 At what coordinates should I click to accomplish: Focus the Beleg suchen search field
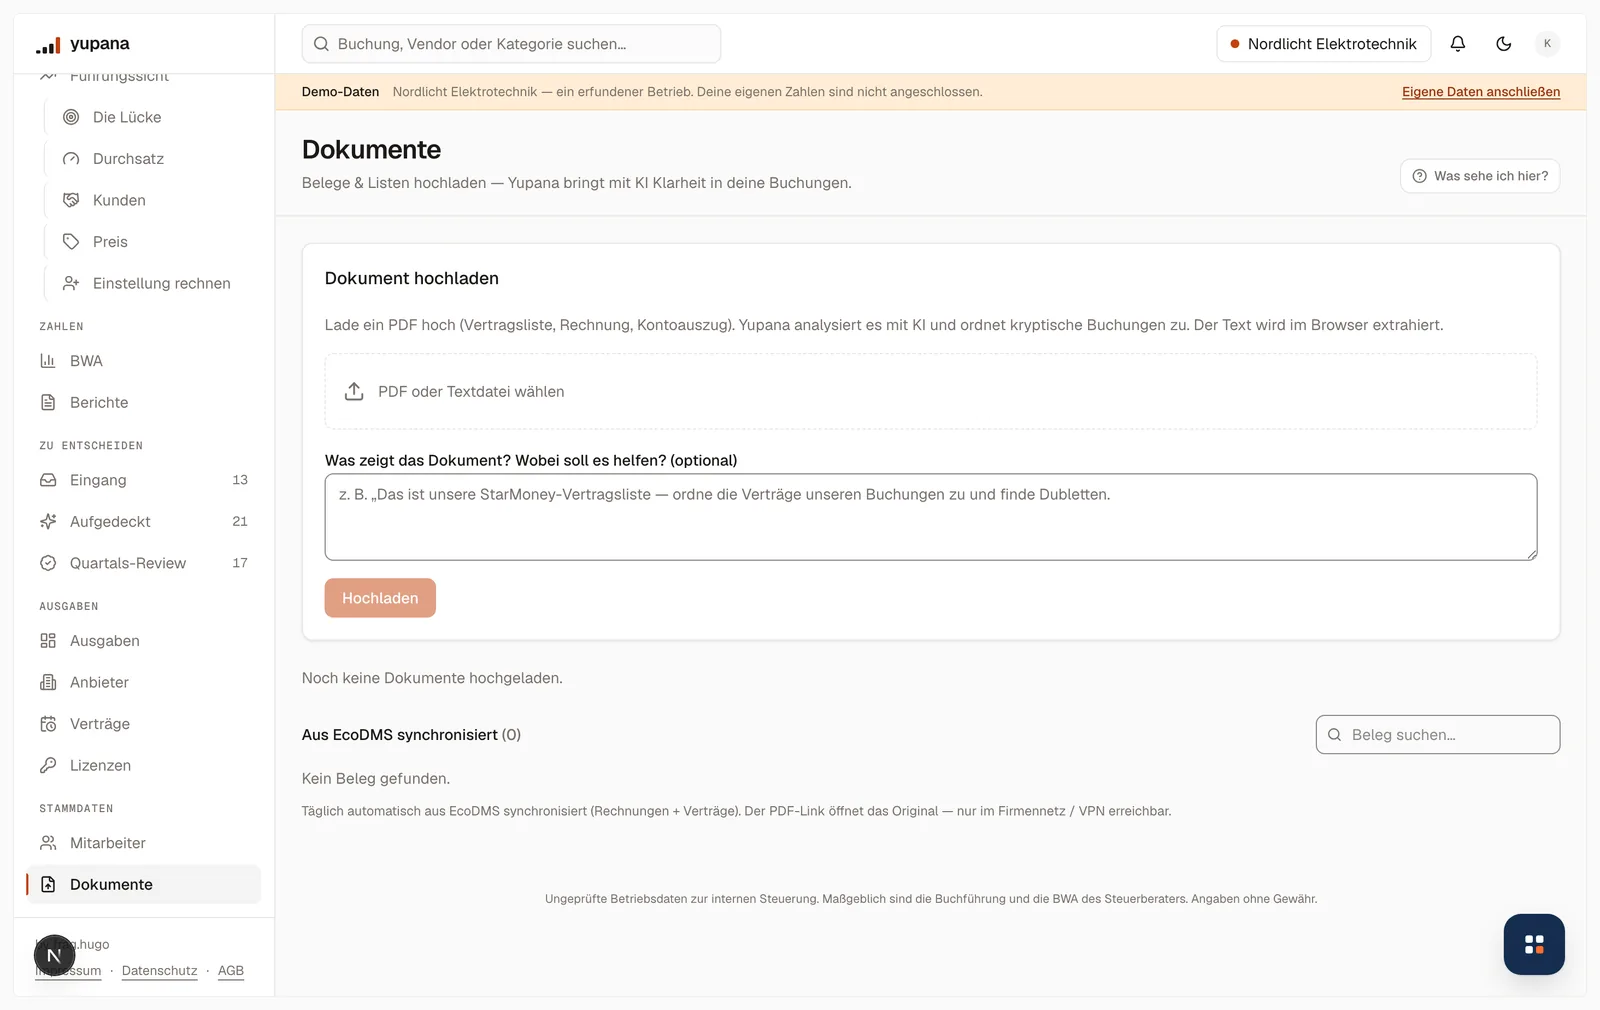click(x=1438, y=735)
